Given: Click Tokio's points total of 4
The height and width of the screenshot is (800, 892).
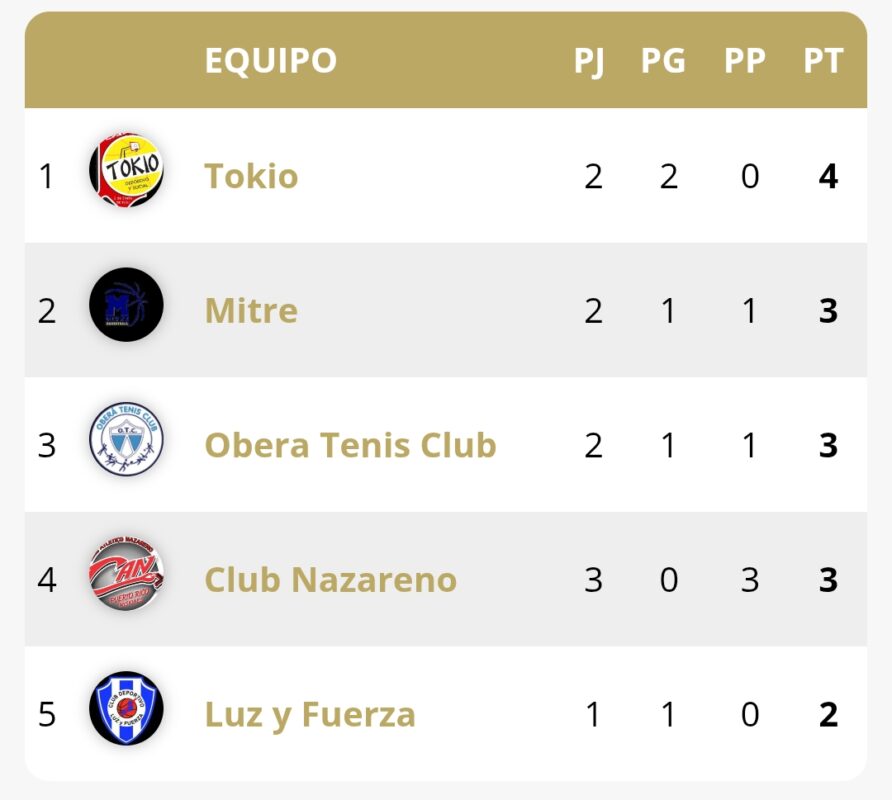Looking at the screenshot, I should tap(828, 177).
